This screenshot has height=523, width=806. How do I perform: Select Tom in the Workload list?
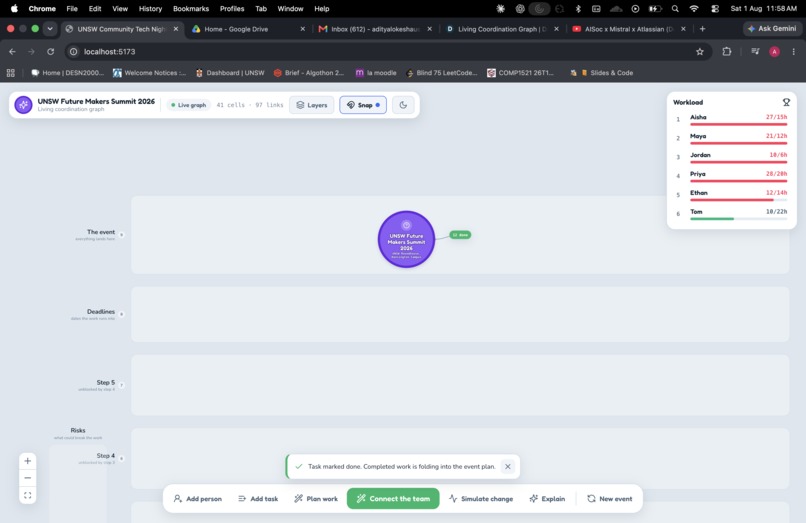coord(731,214)
